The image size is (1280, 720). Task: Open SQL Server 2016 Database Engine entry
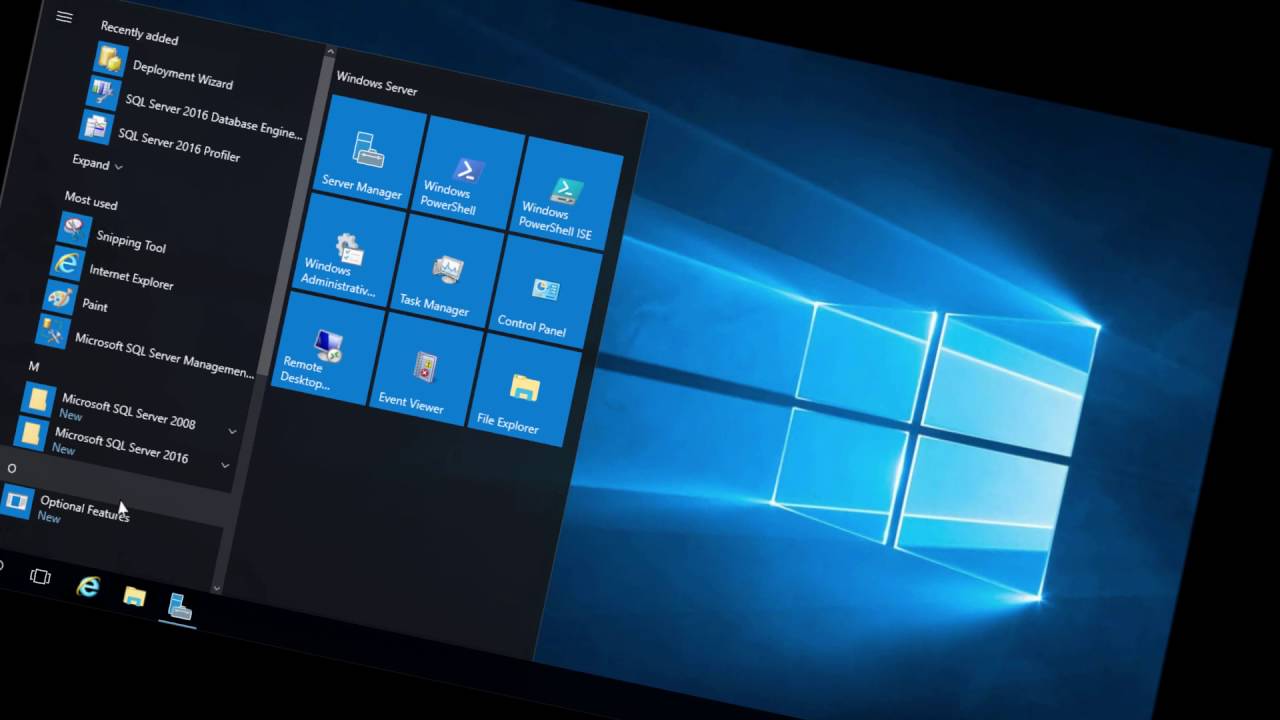point(196,107)
